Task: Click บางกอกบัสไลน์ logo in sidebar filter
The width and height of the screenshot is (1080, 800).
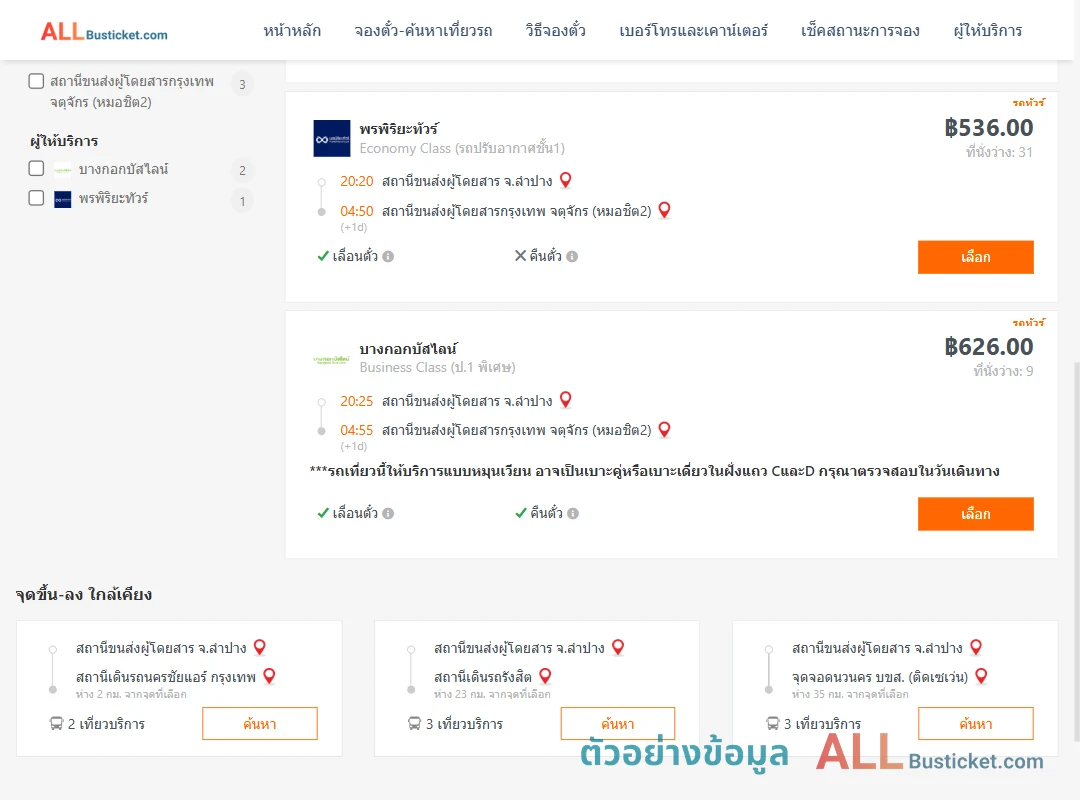Action: point(63,170)
